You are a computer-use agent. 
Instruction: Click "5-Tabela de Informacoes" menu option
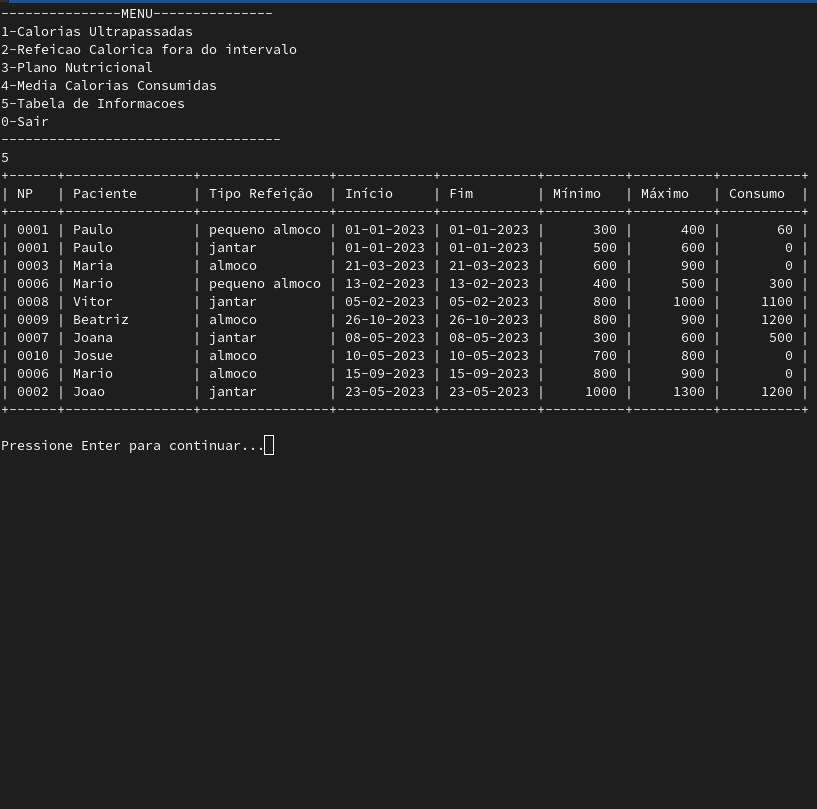(93, 104)
